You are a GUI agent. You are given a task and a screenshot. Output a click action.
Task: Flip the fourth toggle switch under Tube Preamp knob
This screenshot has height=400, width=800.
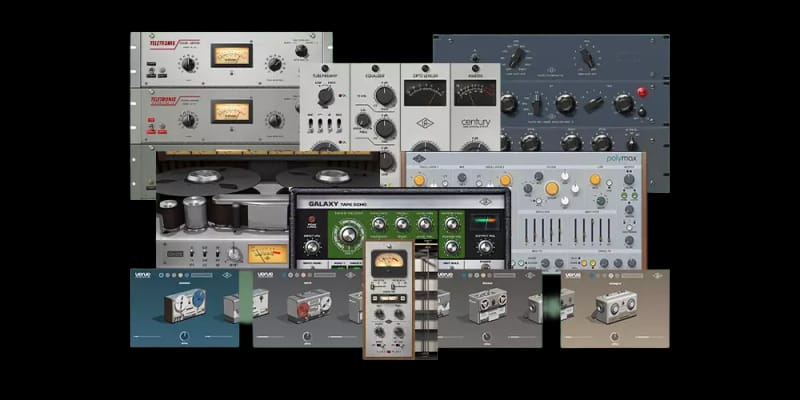(x=337, y=125)
